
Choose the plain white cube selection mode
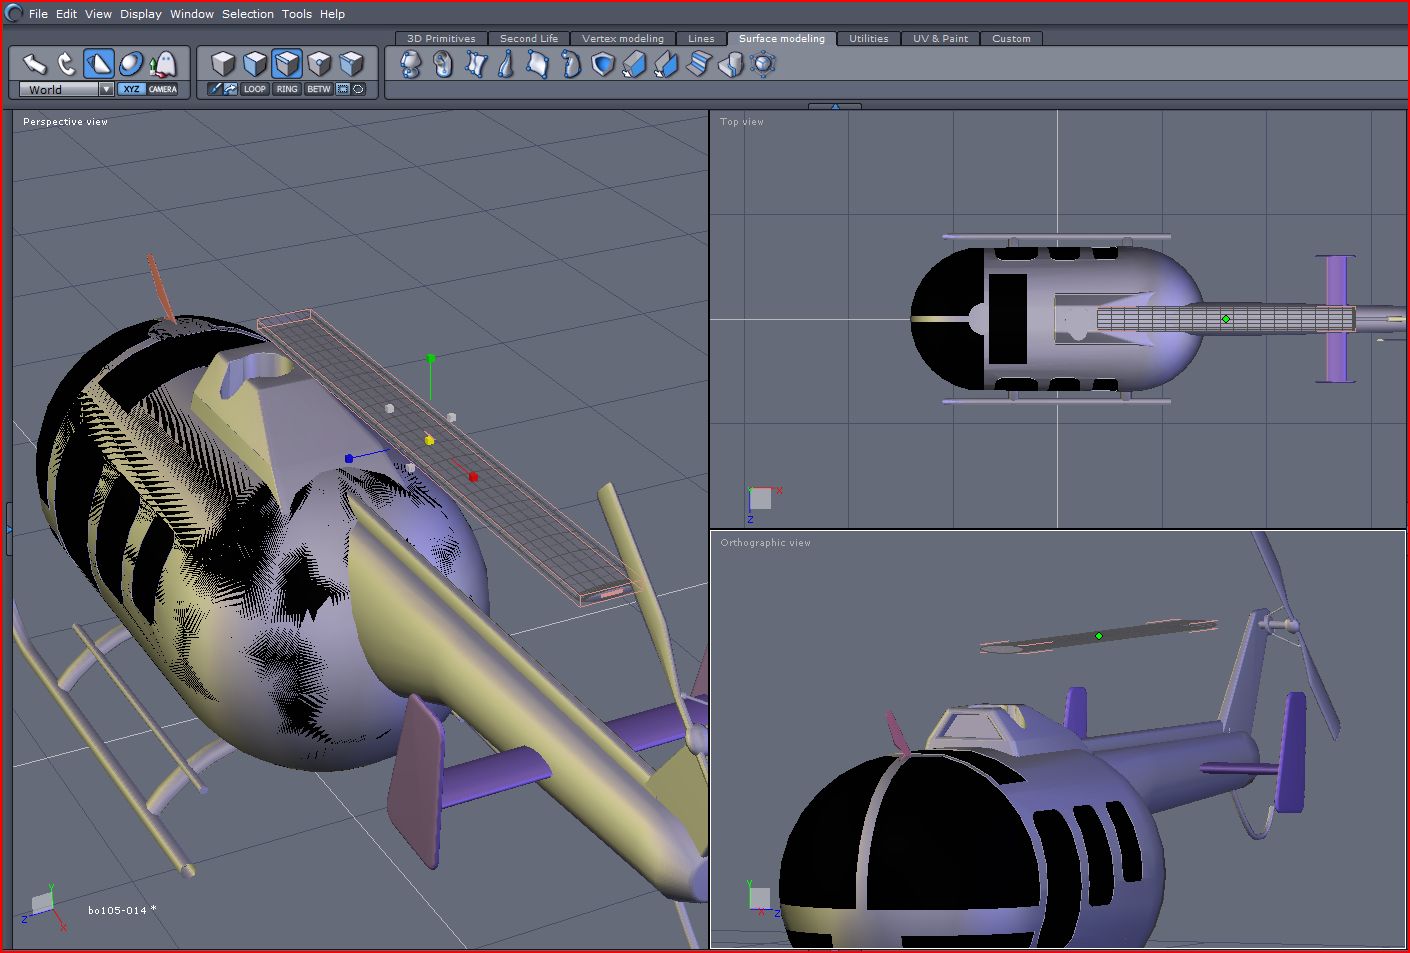point(223,64)
